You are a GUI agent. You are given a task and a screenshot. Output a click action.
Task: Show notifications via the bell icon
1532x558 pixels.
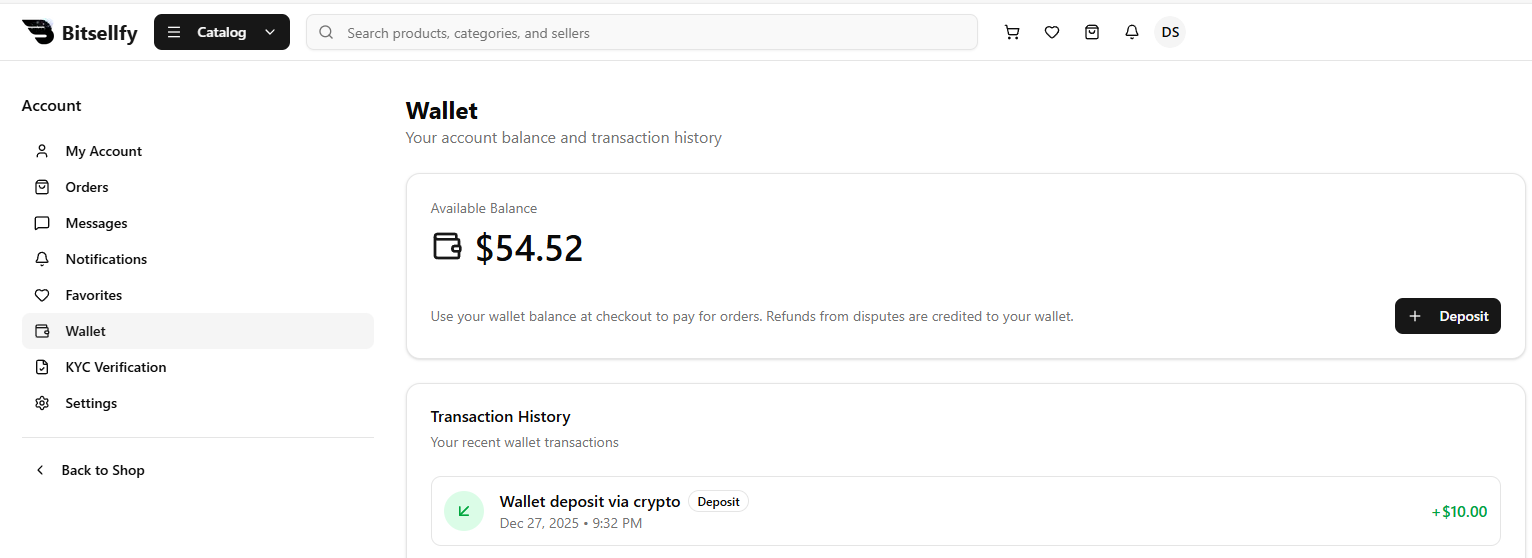click(1132, 32)
